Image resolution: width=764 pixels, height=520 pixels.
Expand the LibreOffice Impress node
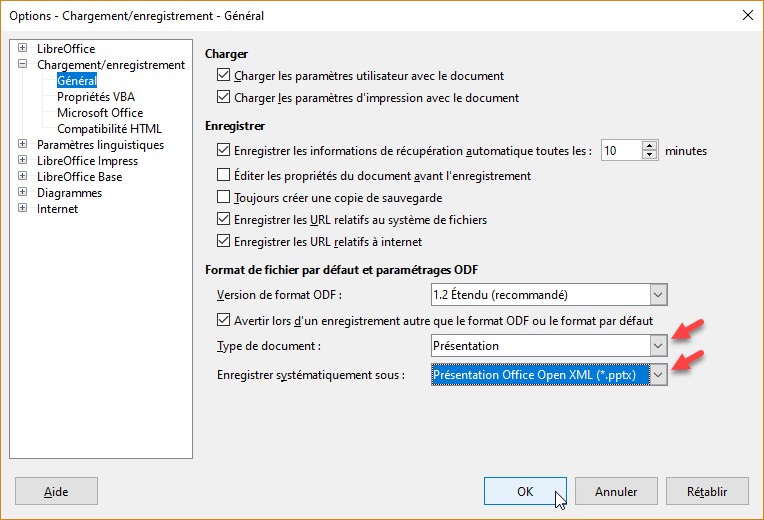tap(23, 160)
